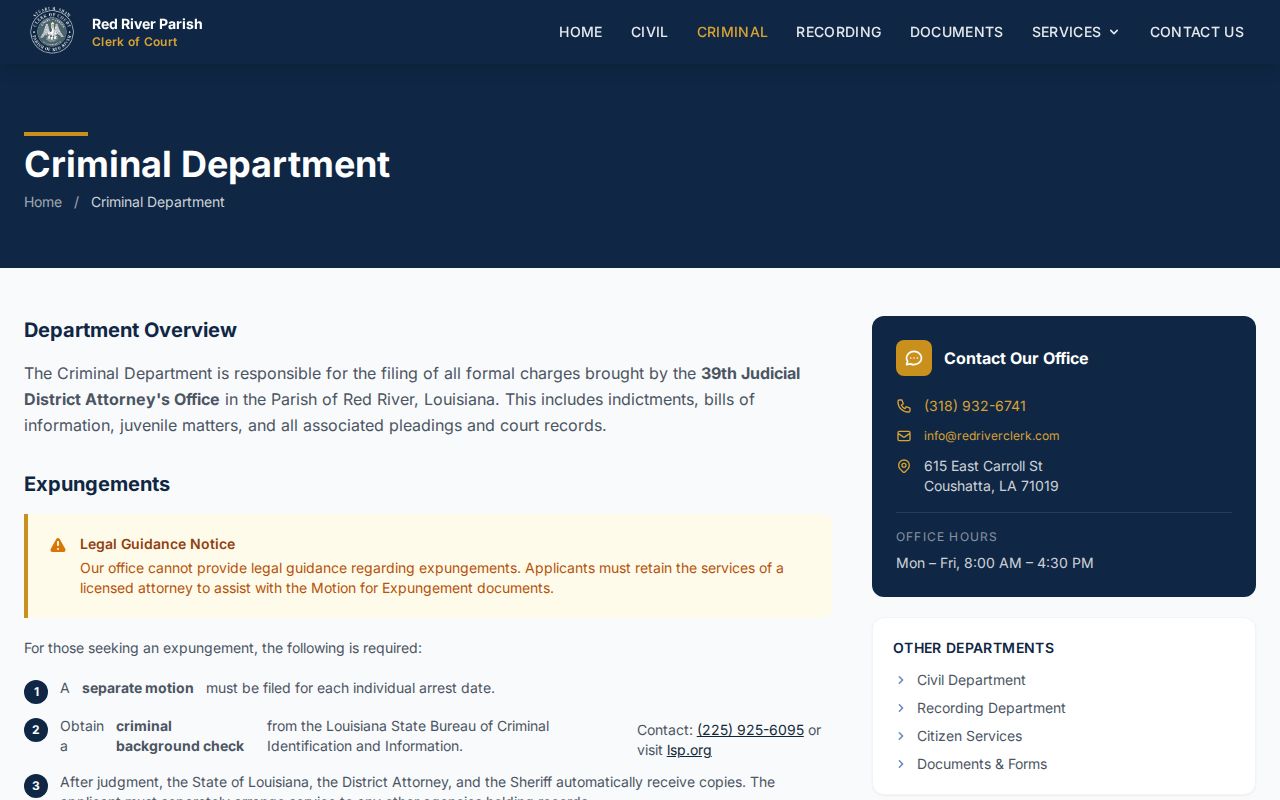The image size is (1280, 800).
Task: Click the Contact Our Office heading
Action: 1016,358
